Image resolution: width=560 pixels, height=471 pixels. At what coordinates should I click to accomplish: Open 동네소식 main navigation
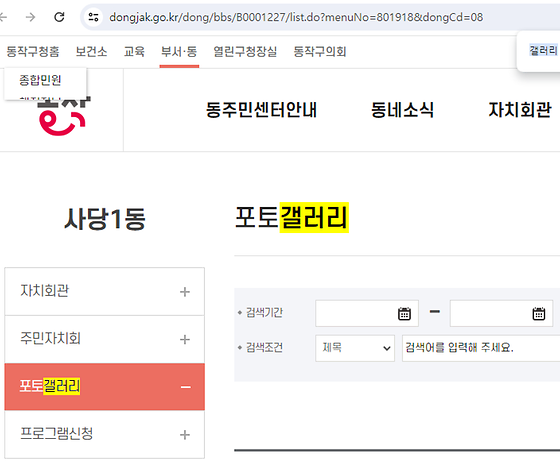click(x=402, y=110)
